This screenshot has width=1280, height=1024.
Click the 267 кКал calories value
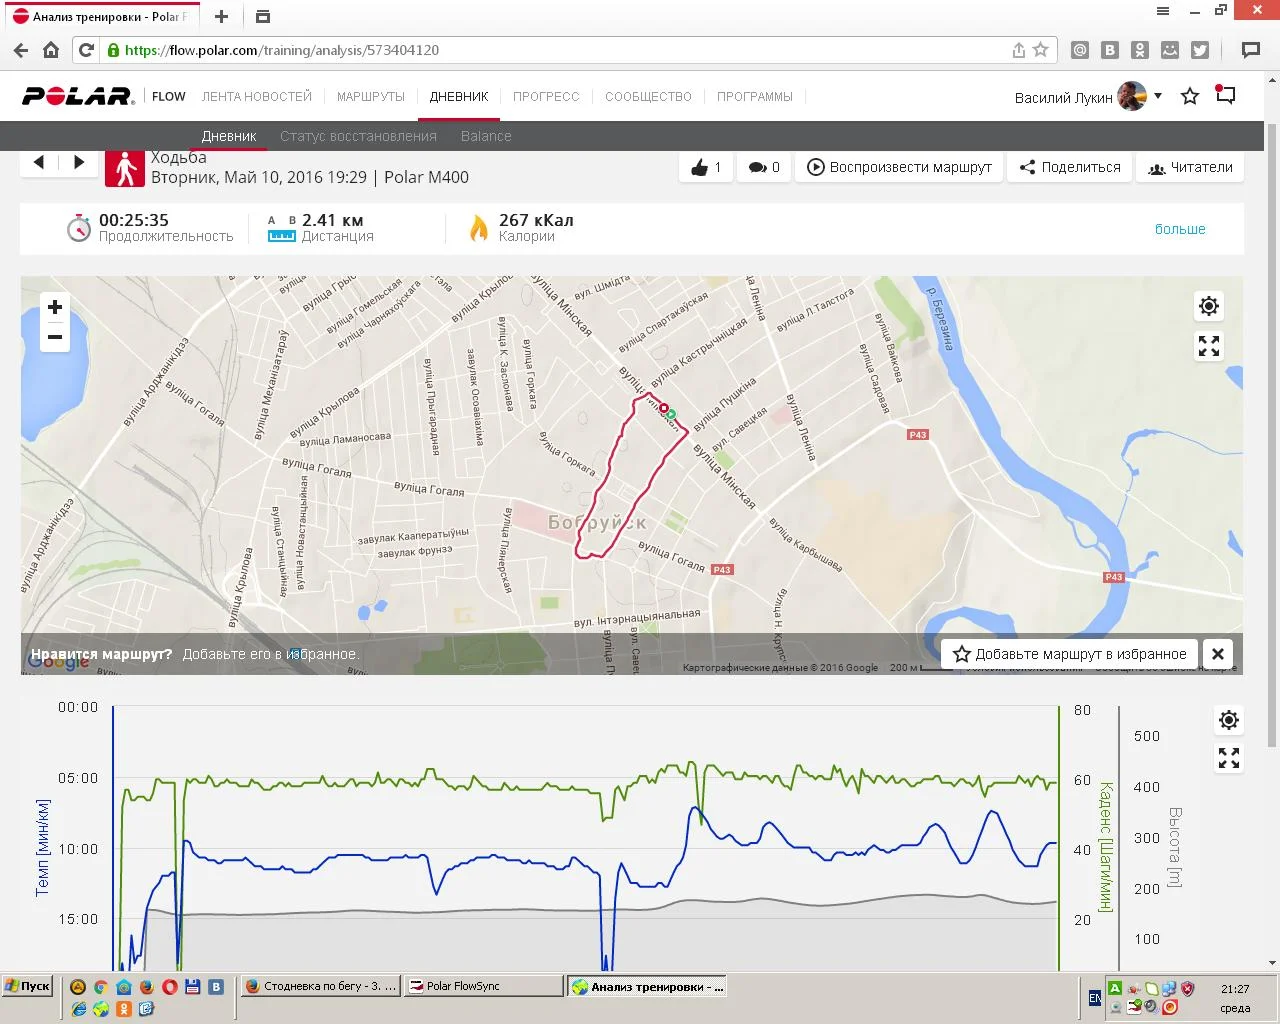[x=536, y=220]
